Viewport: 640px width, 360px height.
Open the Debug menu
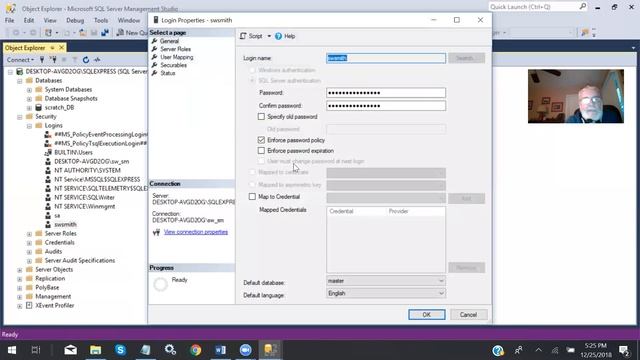75,20
